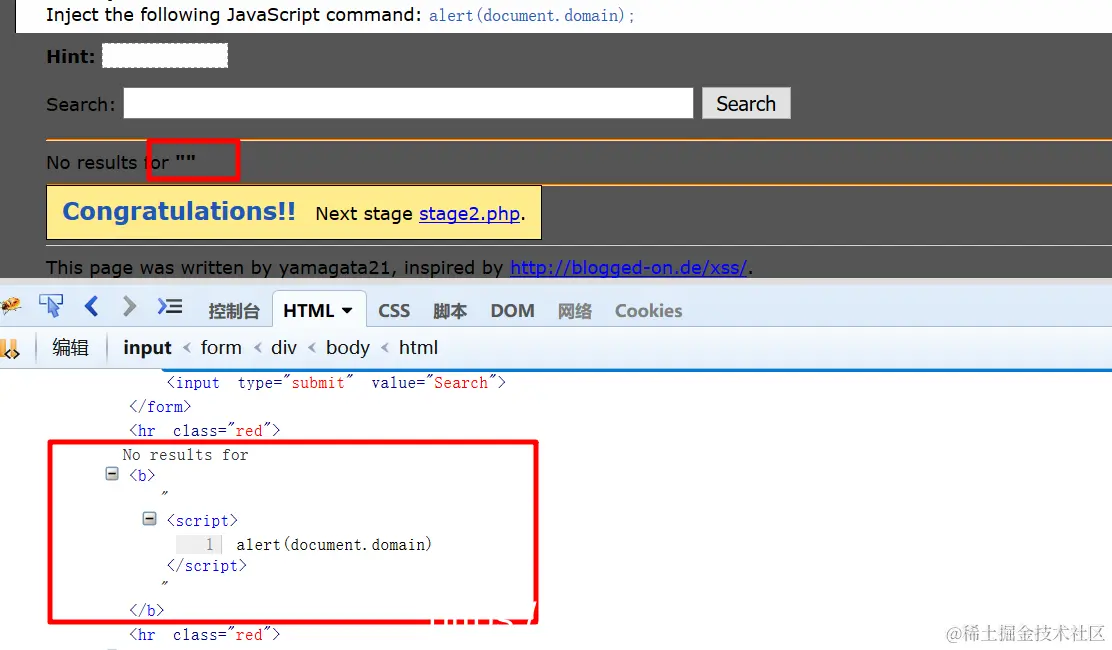Open the blogged-on.de/xss link
Image resolution: width=1112 pixels, height=650 pixels.
[628, 268]
